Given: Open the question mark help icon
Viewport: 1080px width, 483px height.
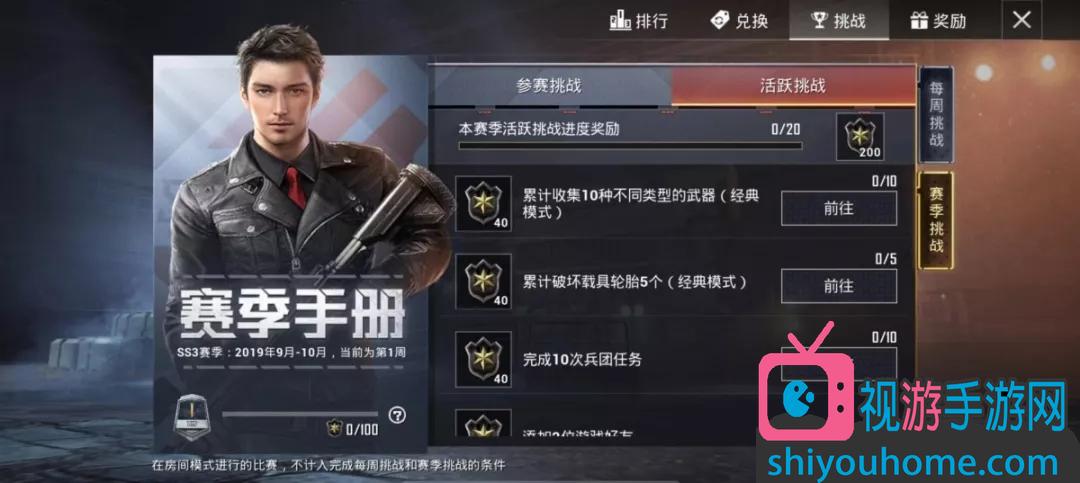Looking at the screenshot, I should pyautogui.click(x=397, y=415).
